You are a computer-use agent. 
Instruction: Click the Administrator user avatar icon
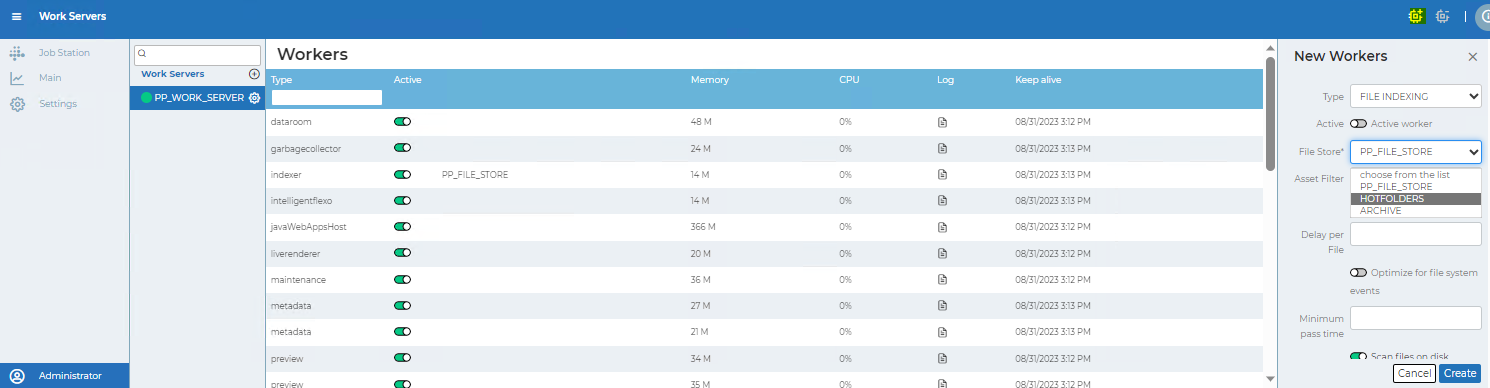pyautogui.click(x=16, y=376)
